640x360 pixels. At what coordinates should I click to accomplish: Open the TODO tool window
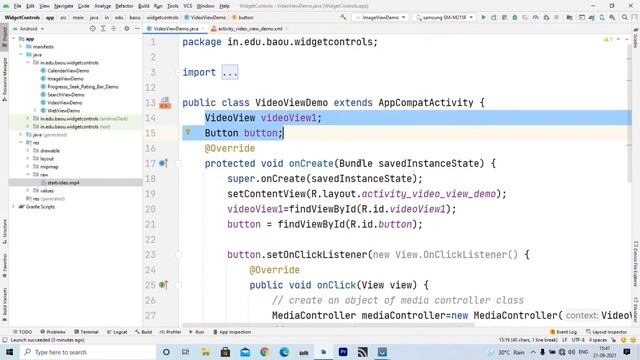(22, 332)
